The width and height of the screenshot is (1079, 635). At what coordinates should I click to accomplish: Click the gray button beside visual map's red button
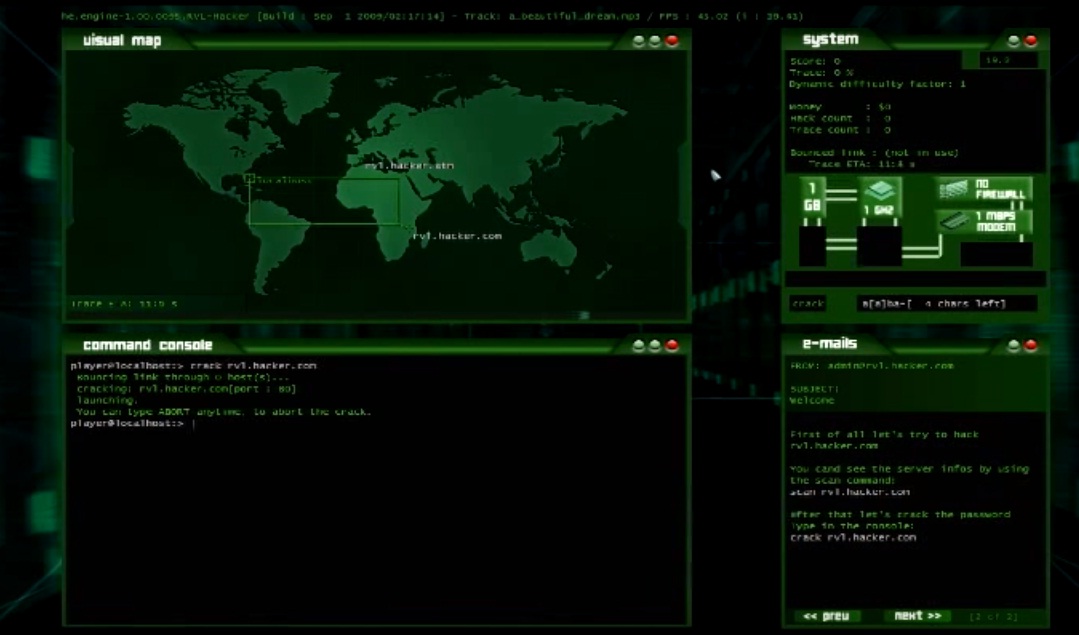coord(655,41)
